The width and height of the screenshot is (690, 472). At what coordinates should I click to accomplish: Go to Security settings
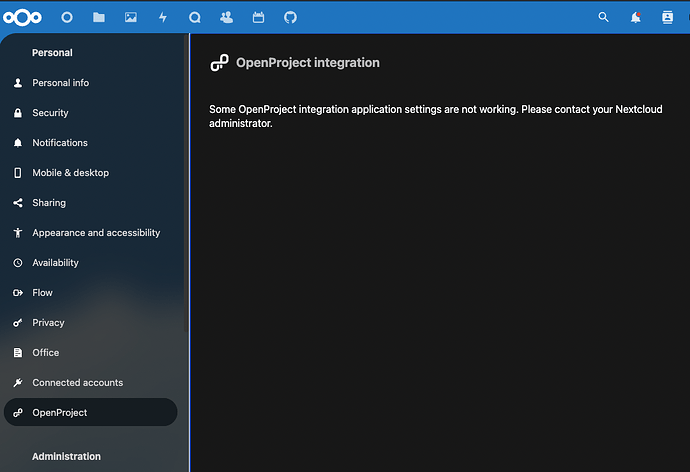91,113
